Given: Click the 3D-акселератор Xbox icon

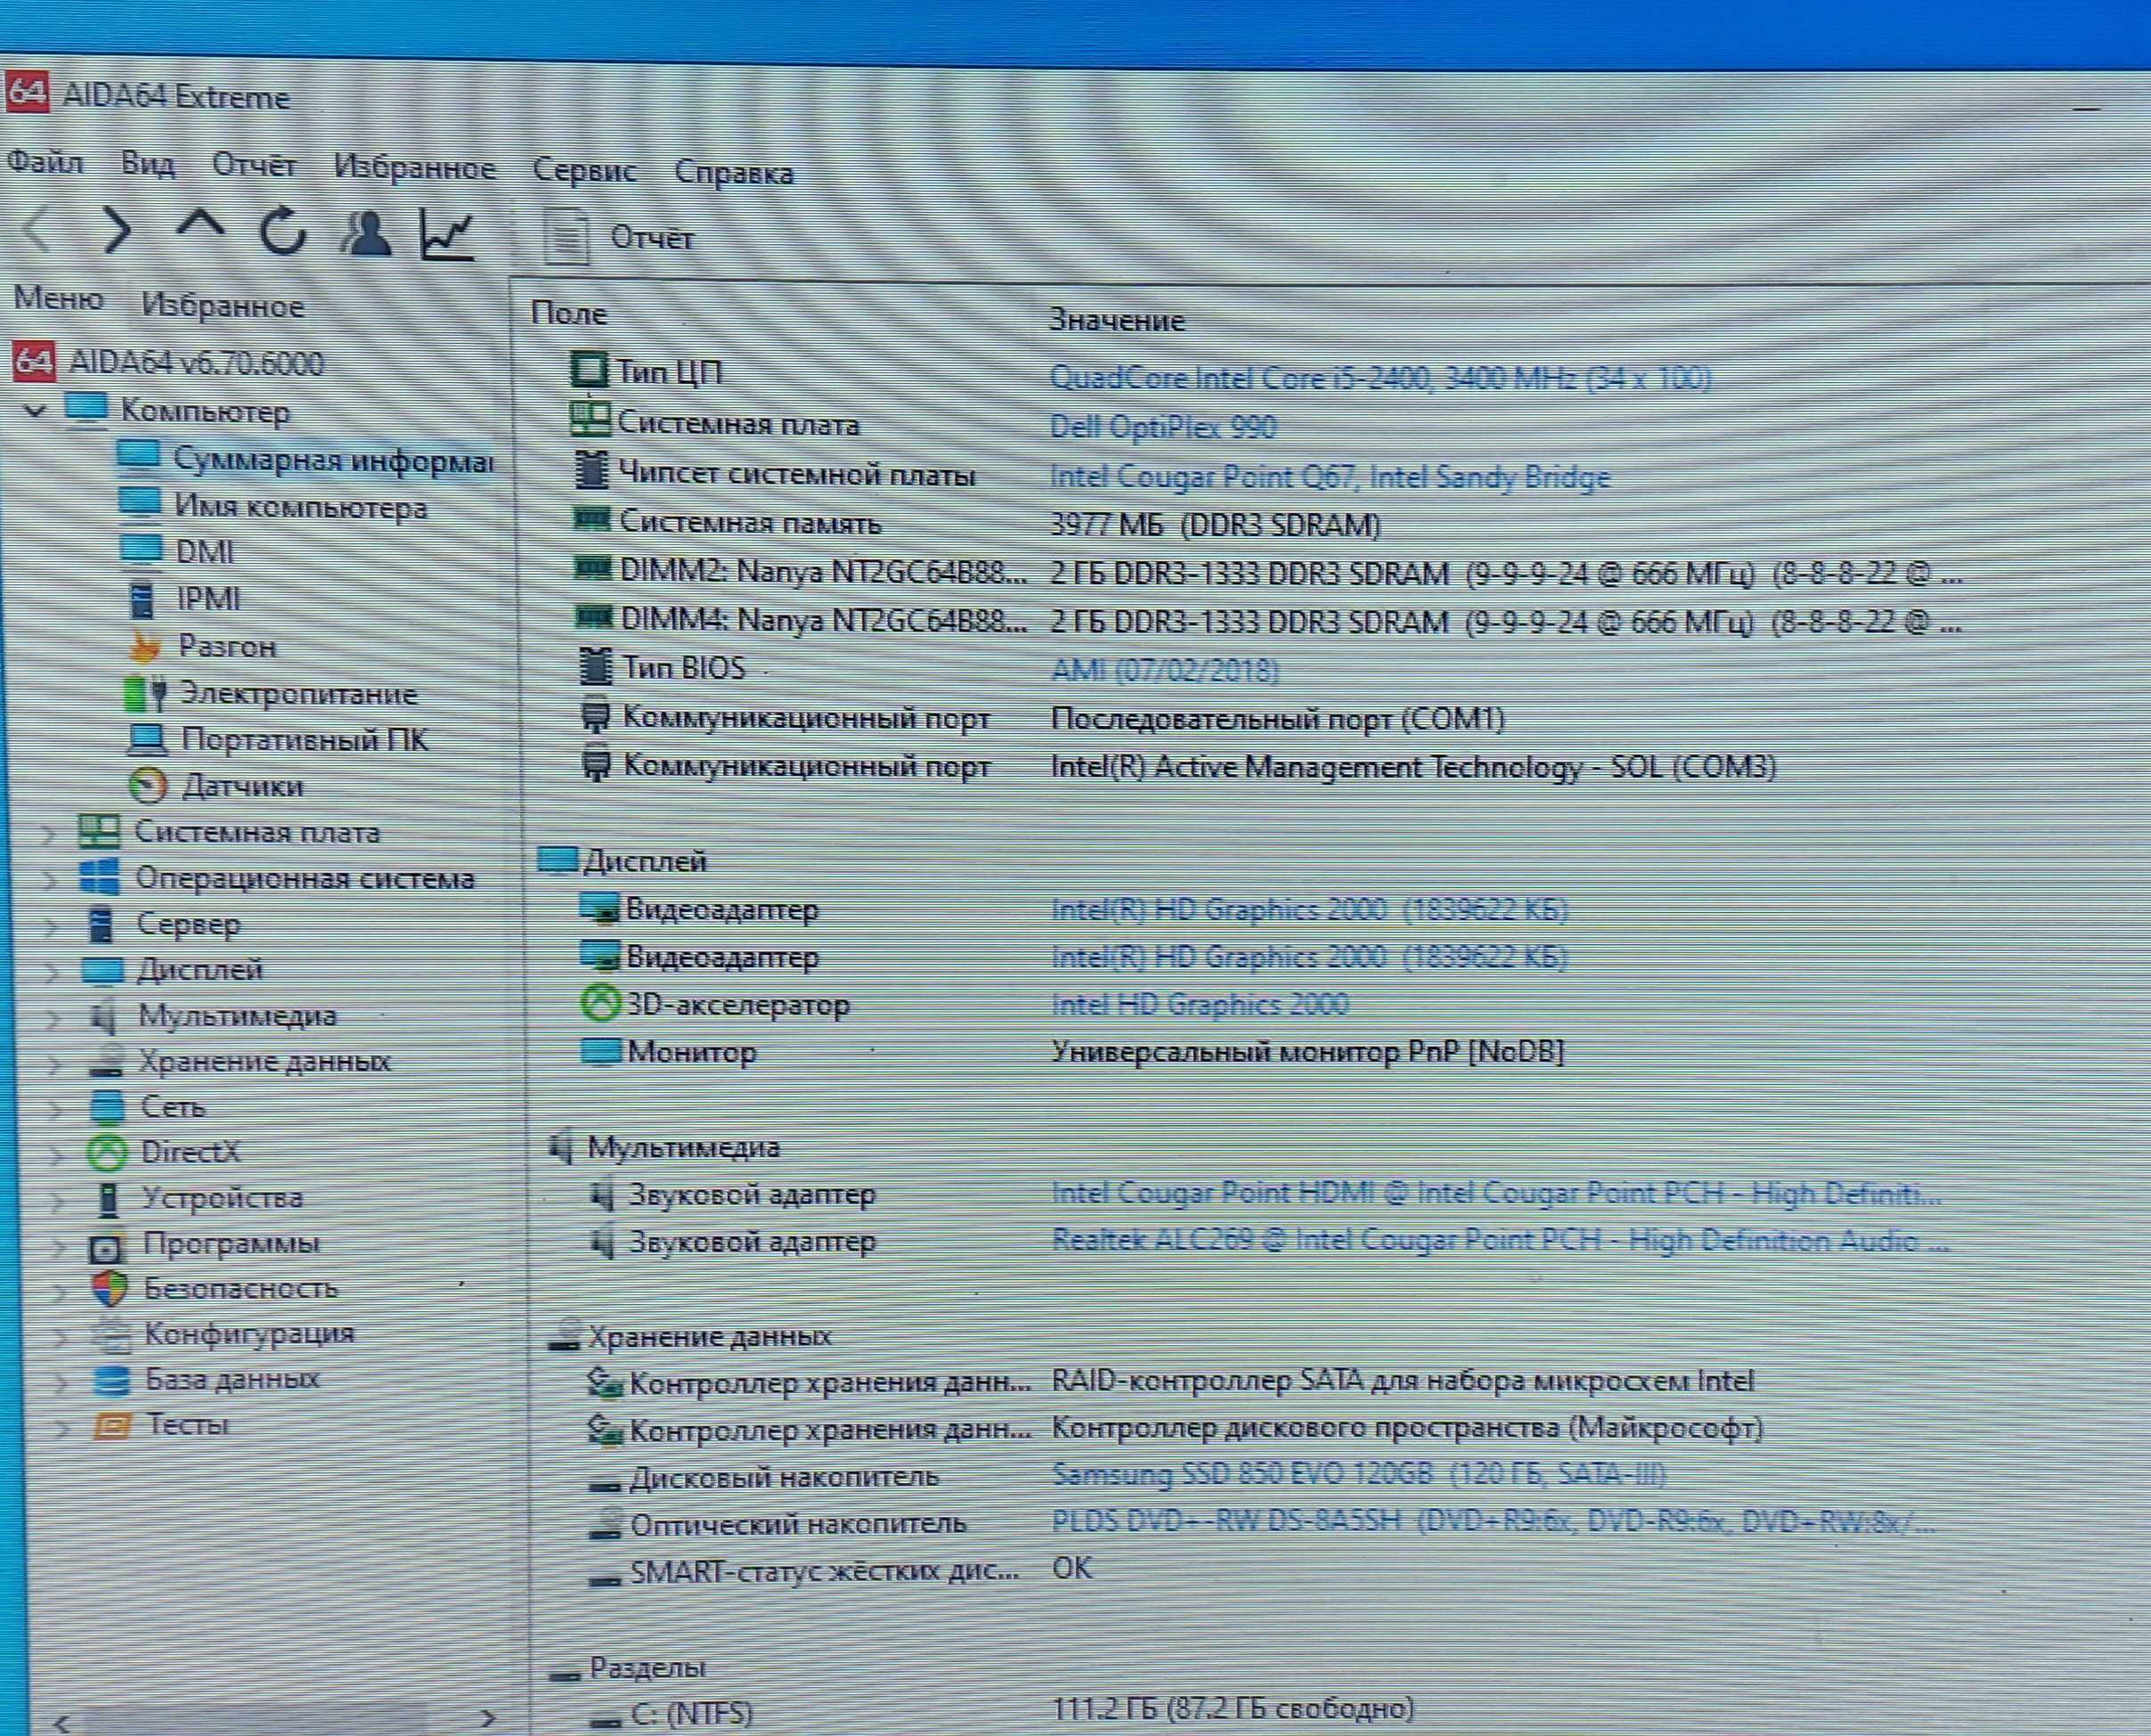Looking at the screenshot, I should (600, 1003).
